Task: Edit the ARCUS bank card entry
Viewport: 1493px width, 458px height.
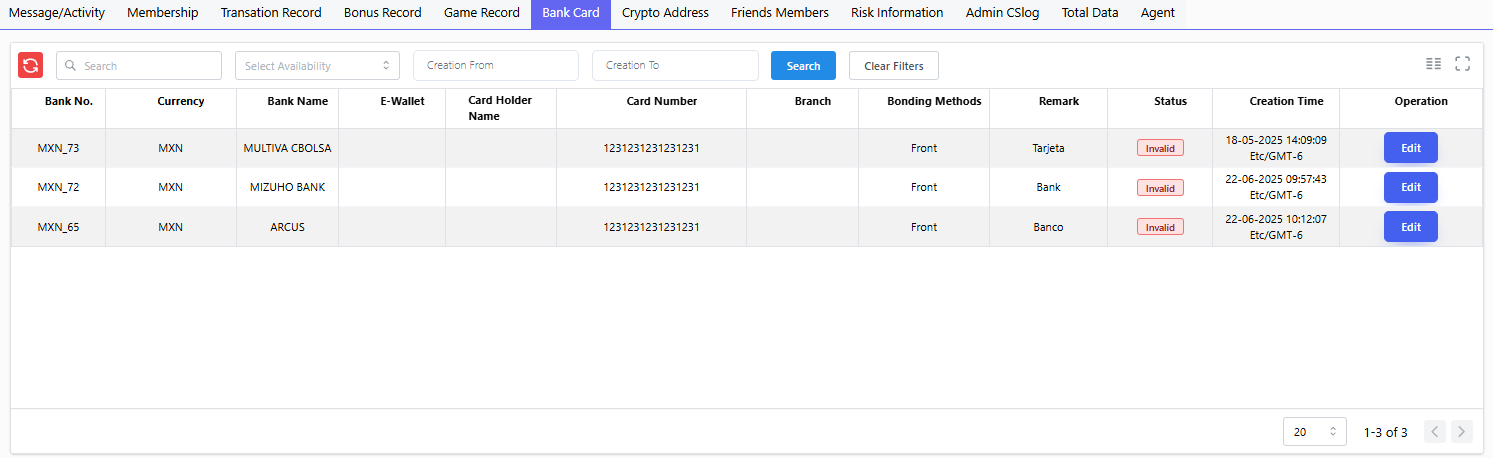Action: point(1410,227)
